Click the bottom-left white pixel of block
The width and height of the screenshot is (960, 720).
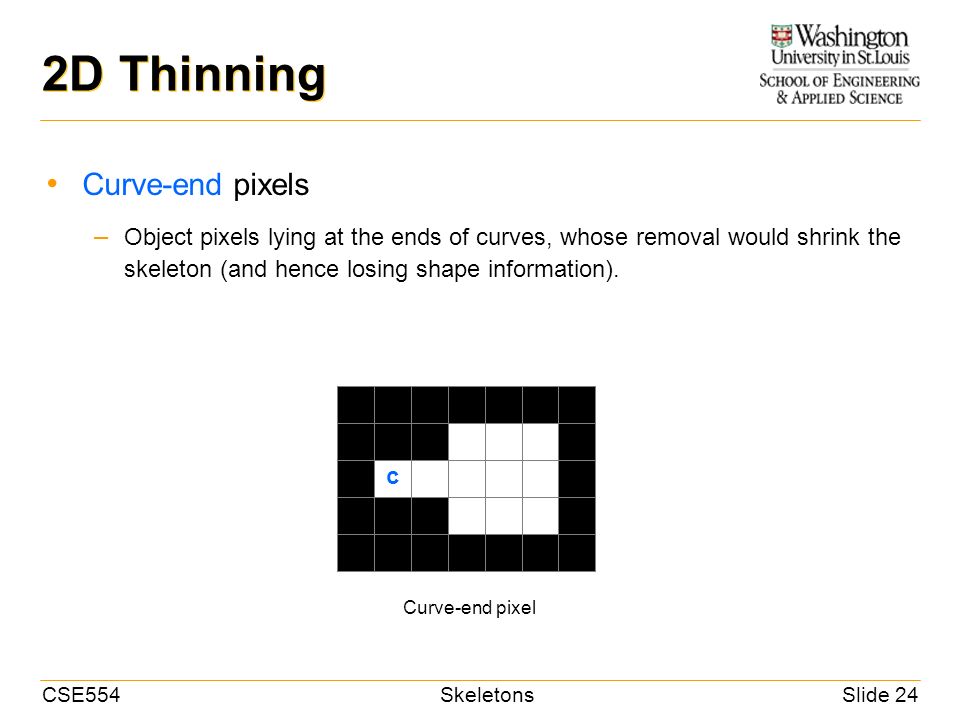coord(467,516)
